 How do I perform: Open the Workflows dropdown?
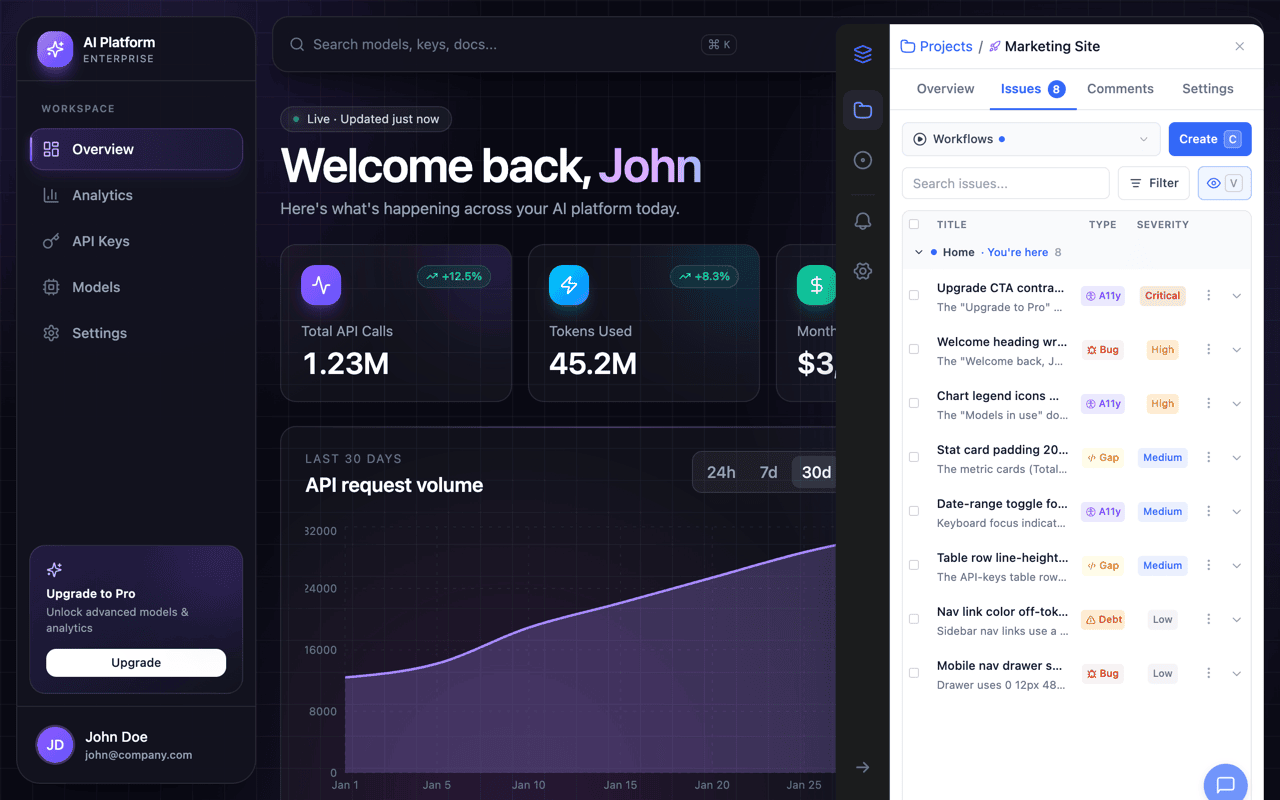click(1031, 139)
